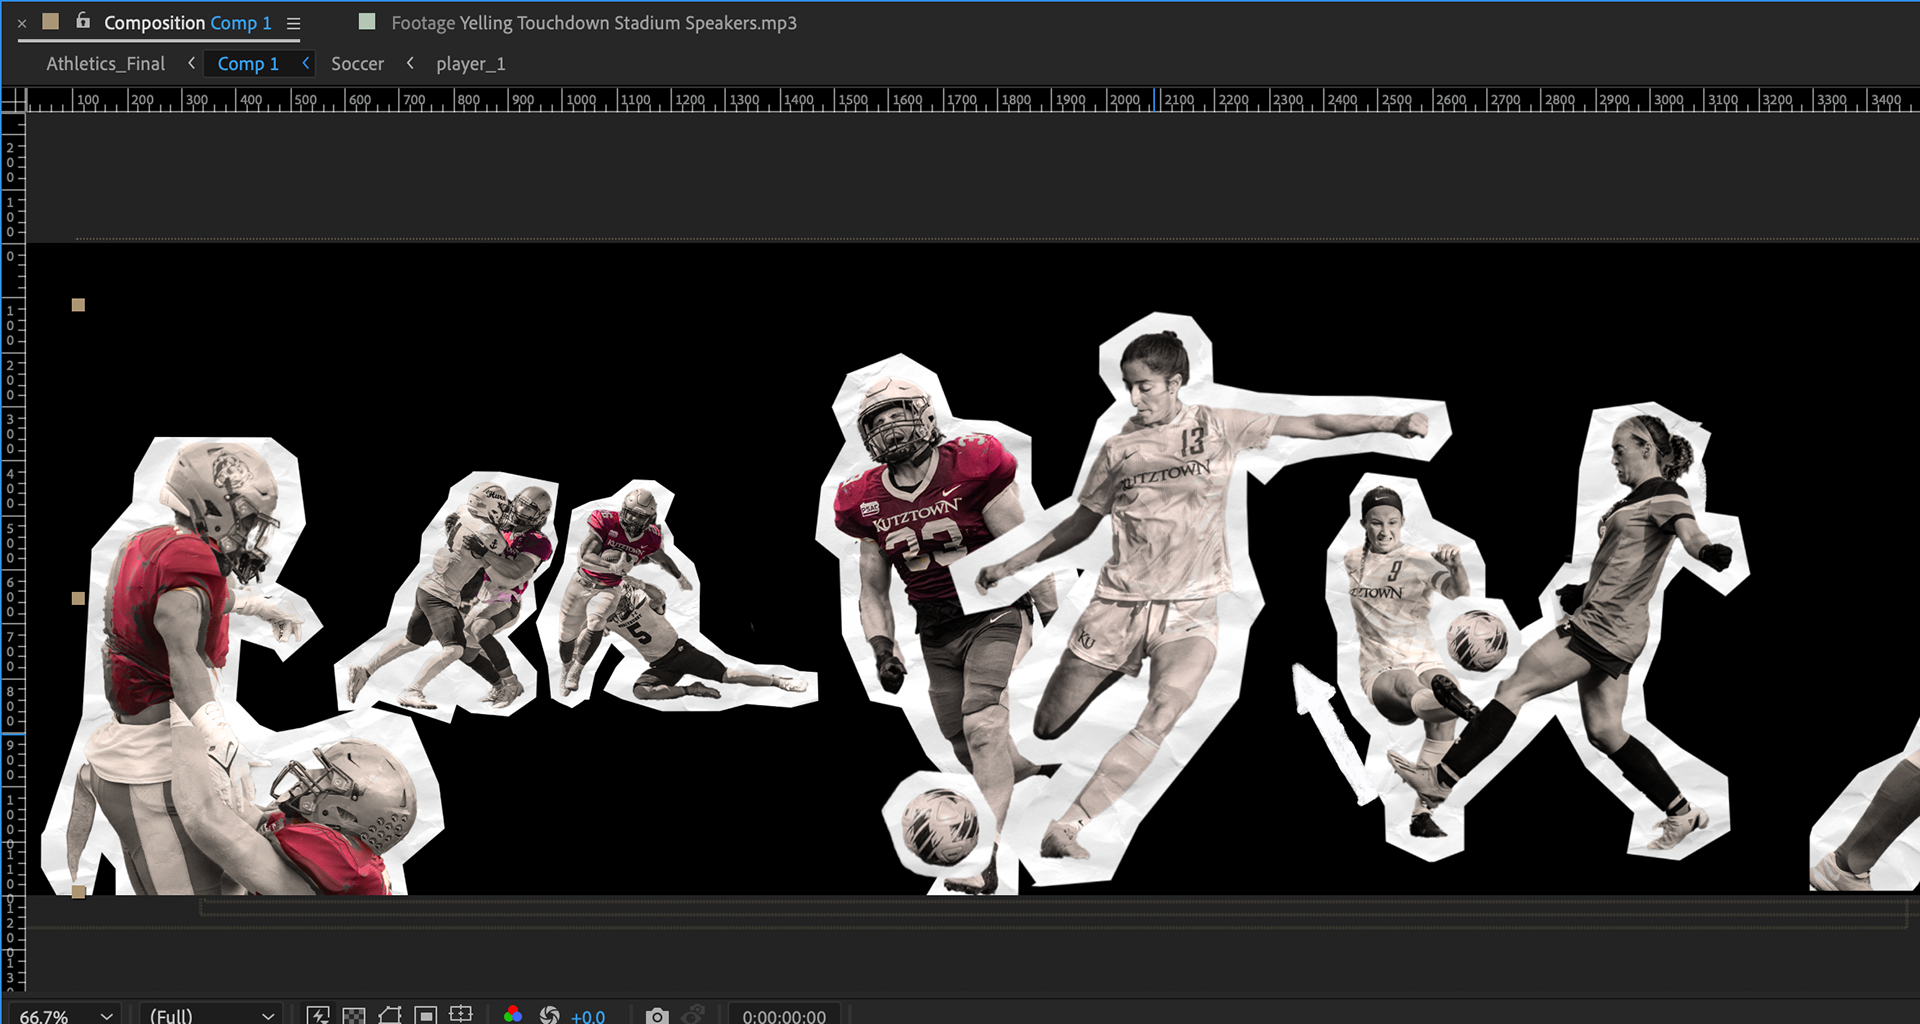The height and width of the screenshot is (1024, 1920).
Task: Toggle the transparency grid checkerboard
Action: click(x=354, y=1015)
